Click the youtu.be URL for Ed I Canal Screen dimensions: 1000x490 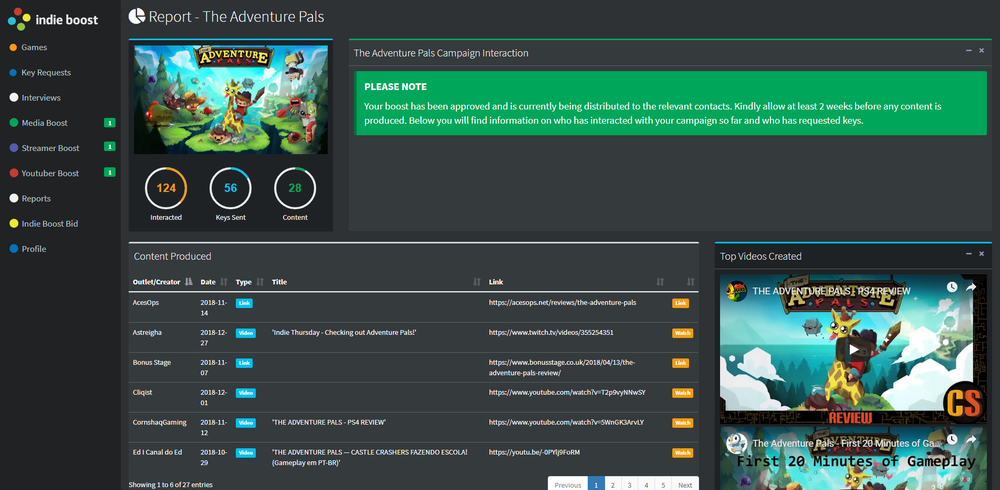coord(534,452)
